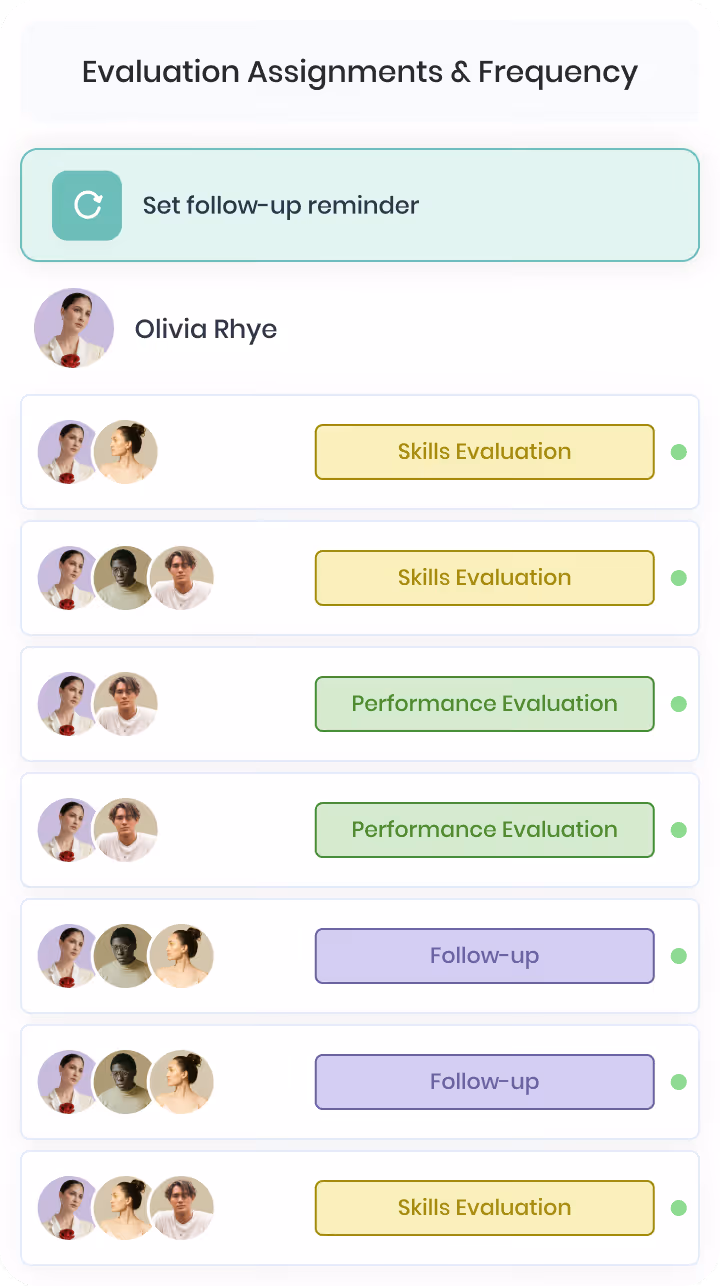This screenshot has height=1286, width=720.
Task: Click the second Follow-up badge
Action: (x=485, y=1082)
